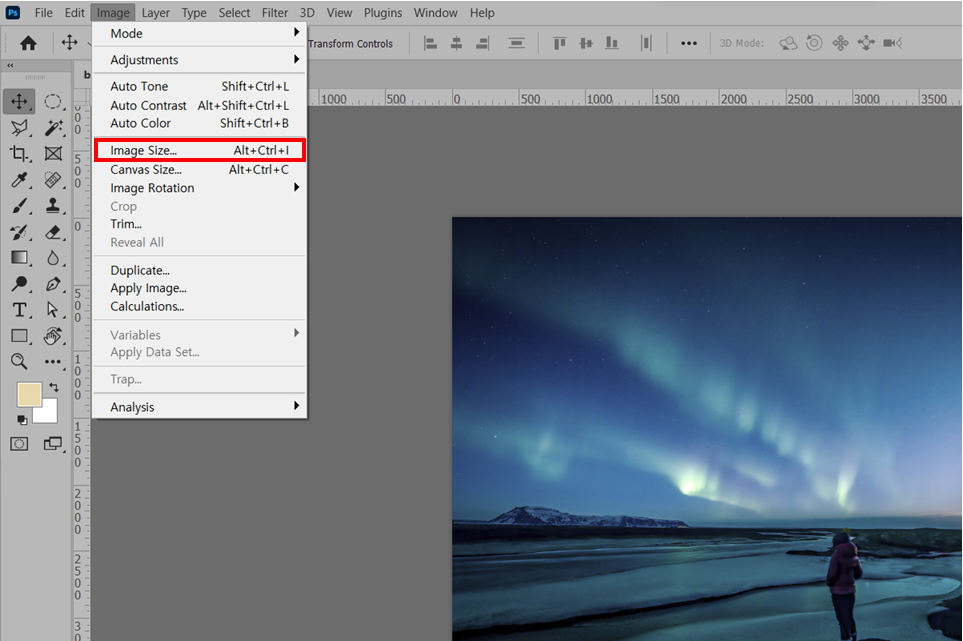Screen dimensions: 963x641
Task: Align vertical centers in options bar
Action: [586, 43]
